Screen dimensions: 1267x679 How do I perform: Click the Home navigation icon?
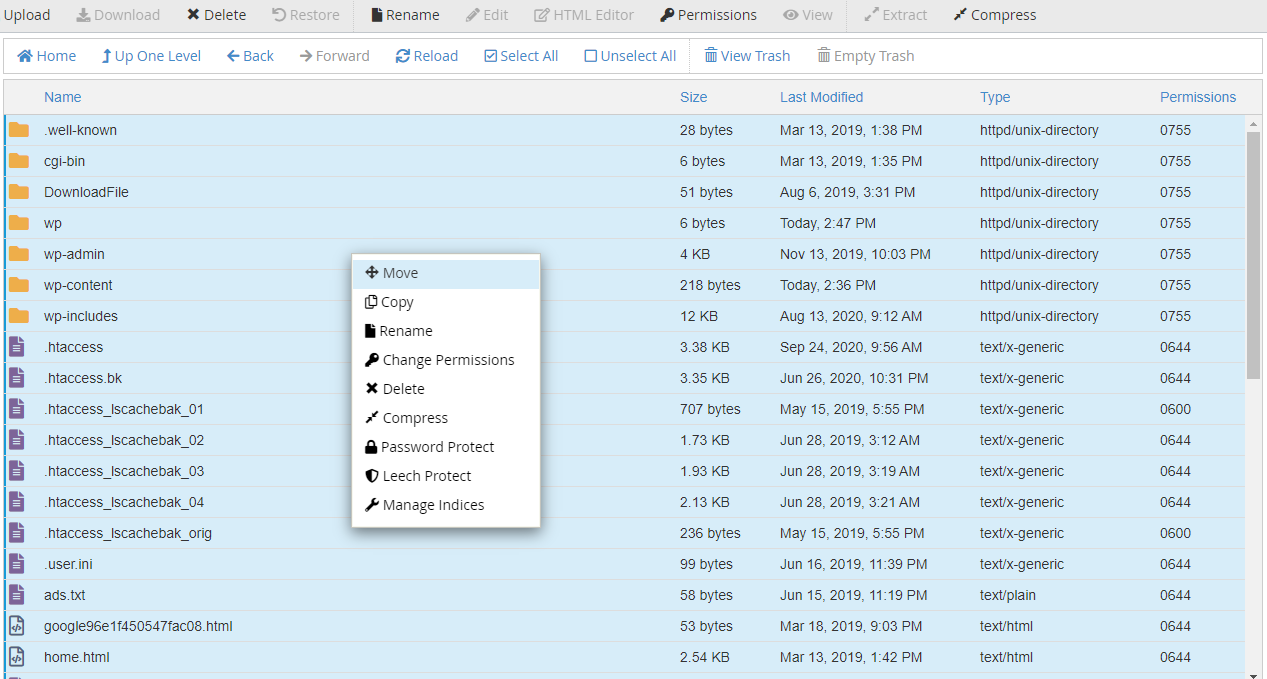point(46,55)
